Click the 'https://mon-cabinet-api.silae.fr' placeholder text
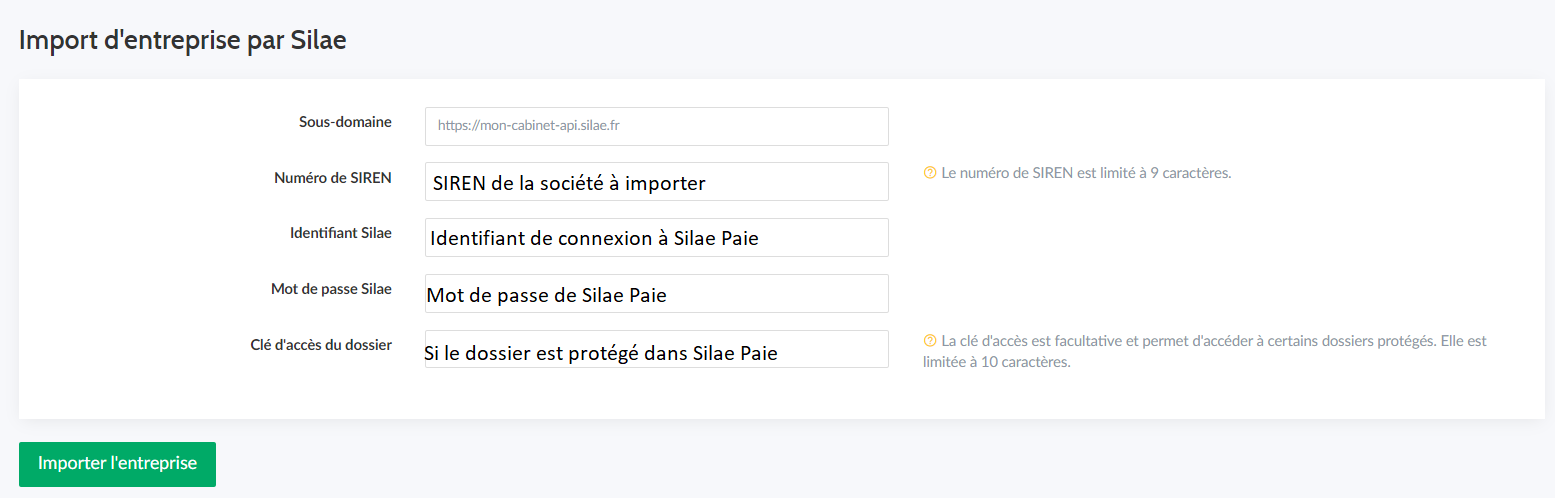Viewport: 1555px width, 498px height. point(530,126)
